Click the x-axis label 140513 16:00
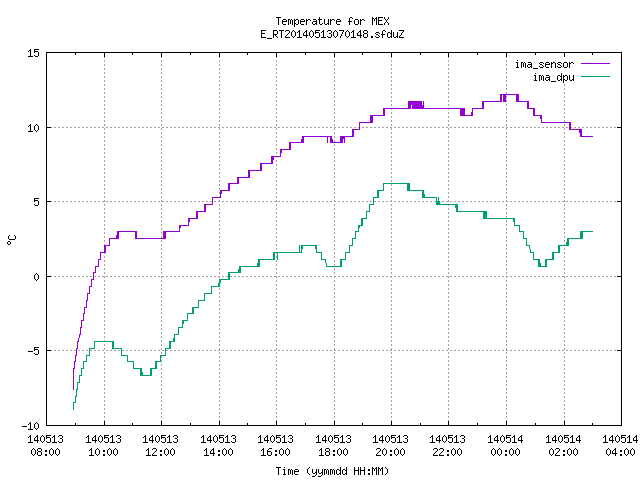The height and width of the screenshot is (480, 640). [276, 445]
